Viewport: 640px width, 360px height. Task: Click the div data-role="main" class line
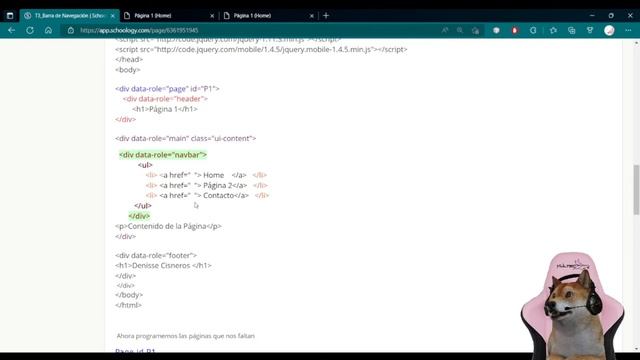pyautogui.click(x=186, y=138)
